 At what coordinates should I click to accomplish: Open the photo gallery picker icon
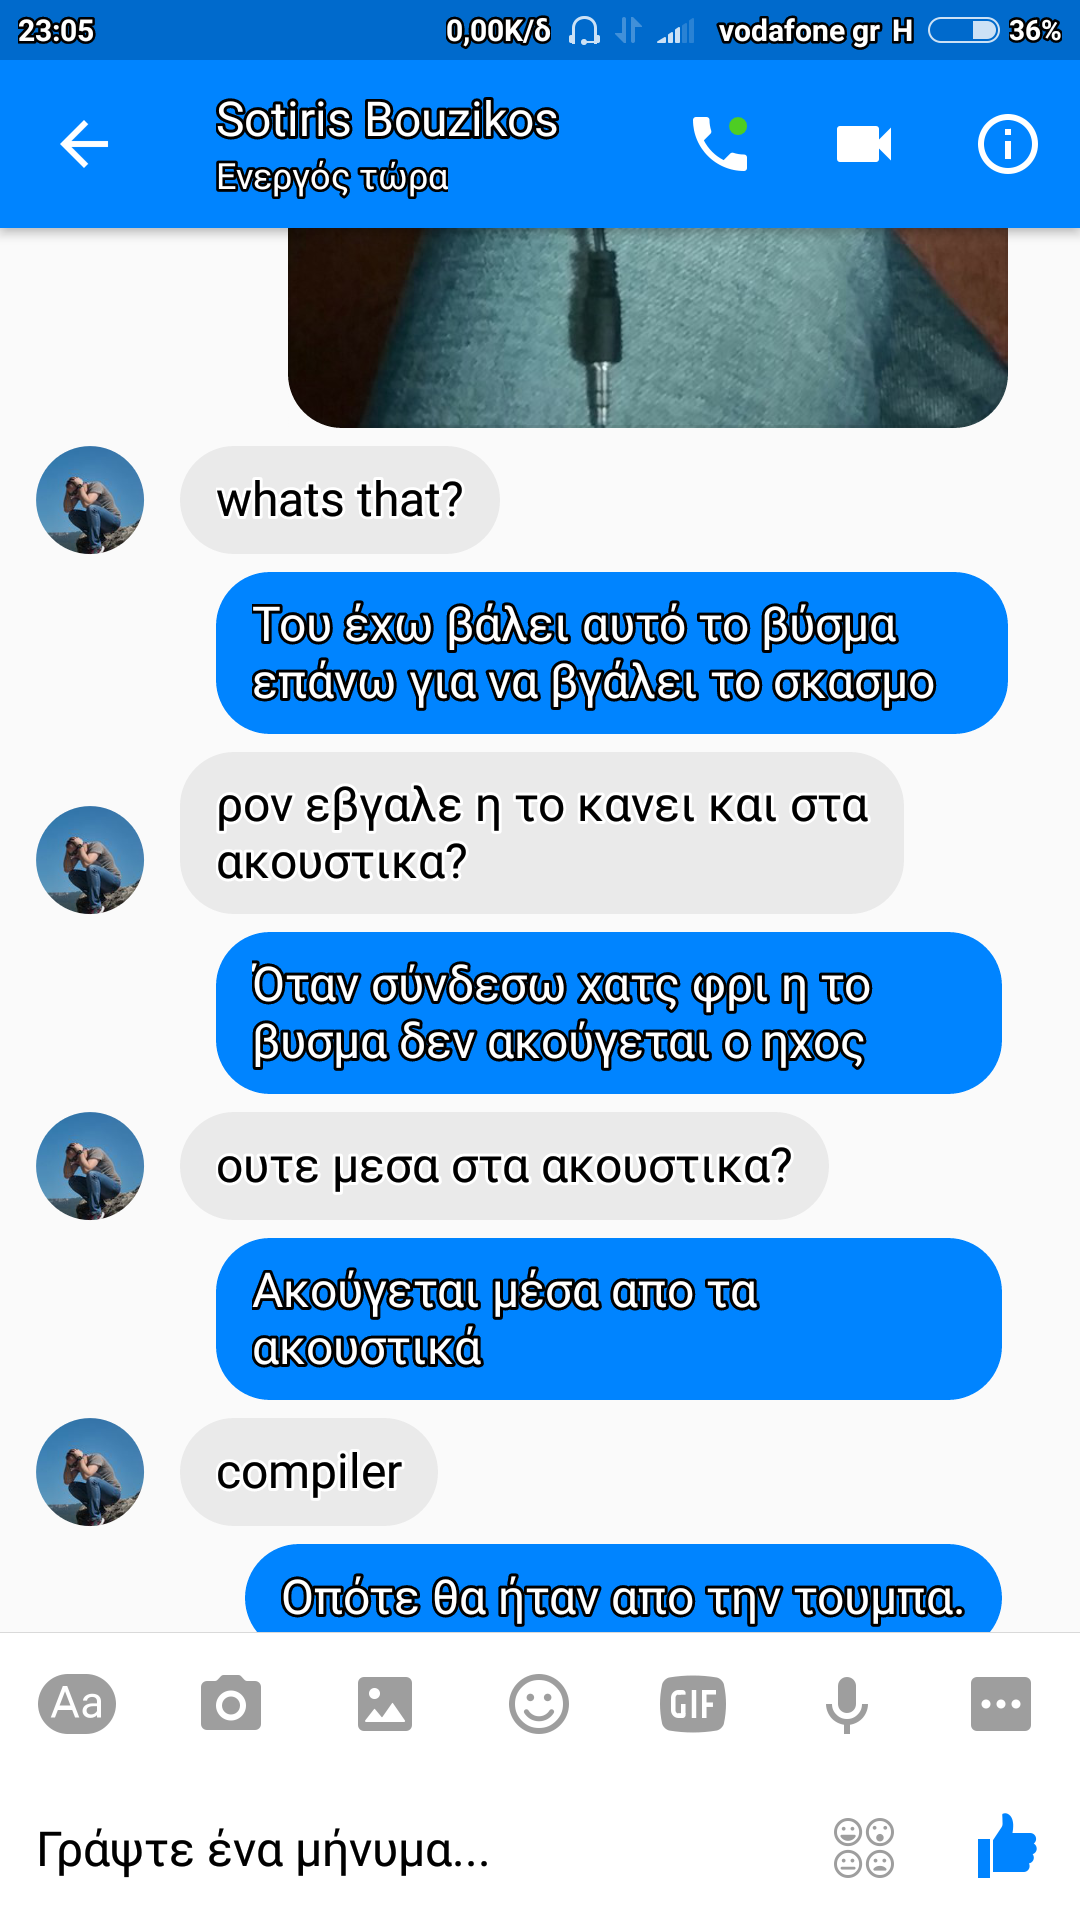(385, 1703)
